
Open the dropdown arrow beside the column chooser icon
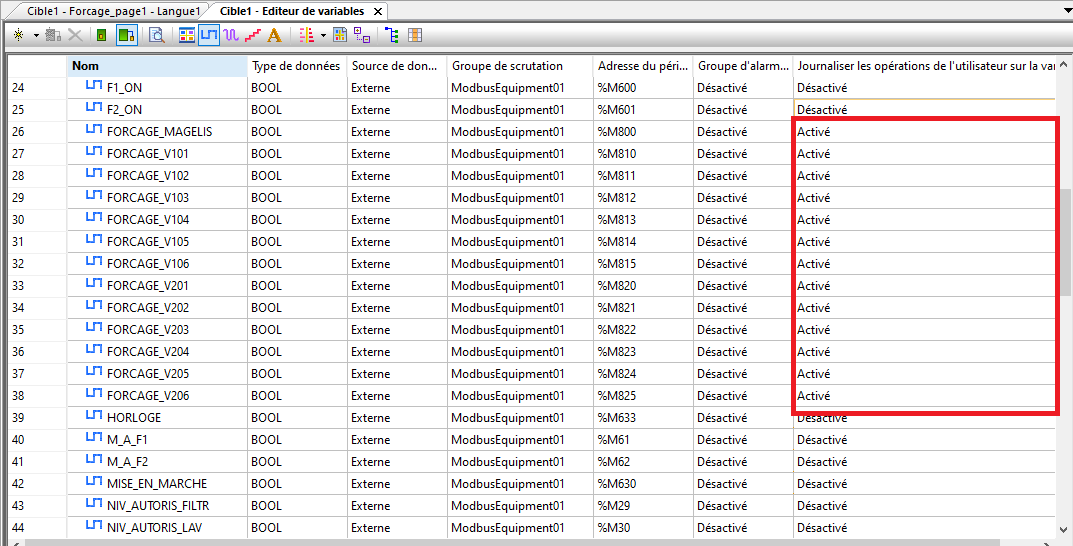point(323,35)
